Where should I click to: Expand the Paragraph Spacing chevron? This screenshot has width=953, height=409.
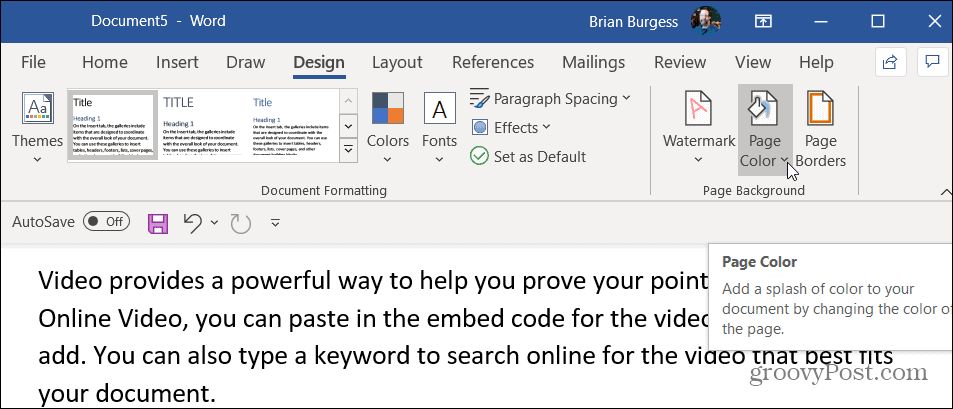pos(627,98)
